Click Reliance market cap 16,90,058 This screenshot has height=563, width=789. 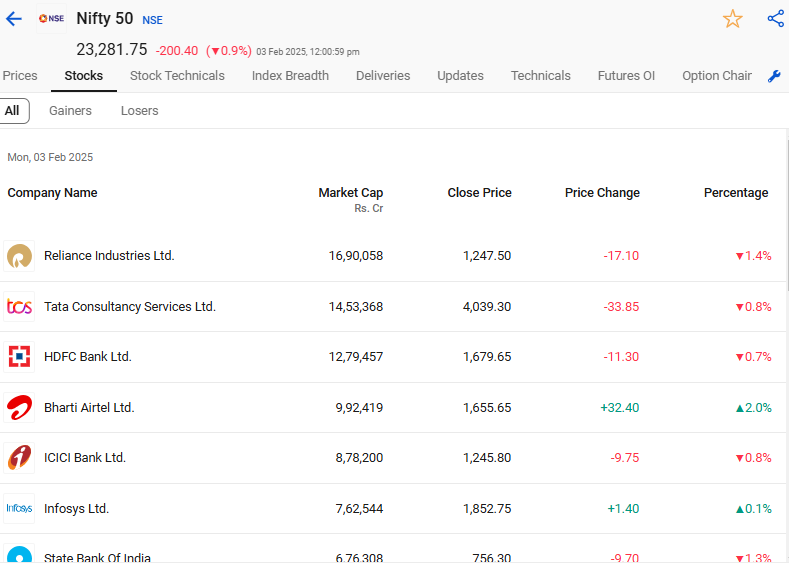pos(356,256)
